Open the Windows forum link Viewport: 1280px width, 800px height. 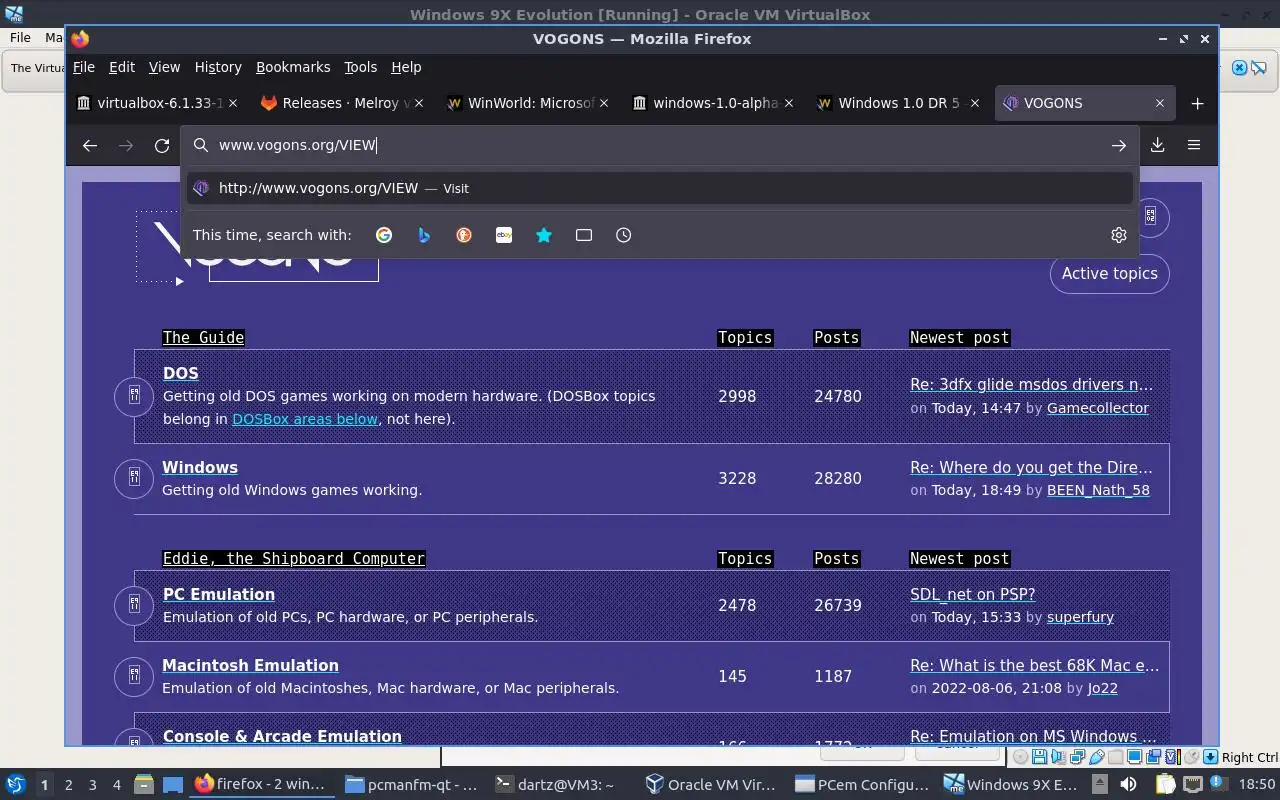coord(200,467)
